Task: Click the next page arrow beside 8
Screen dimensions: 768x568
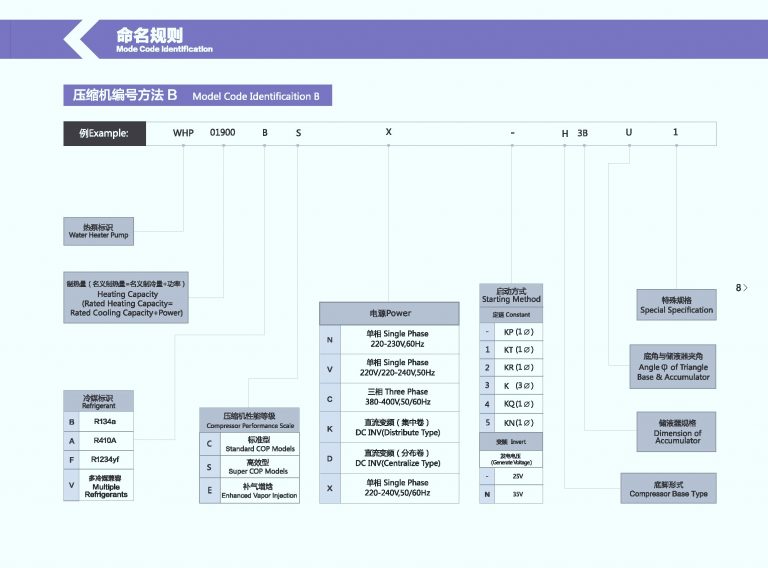Action: [x=745, y=288]
